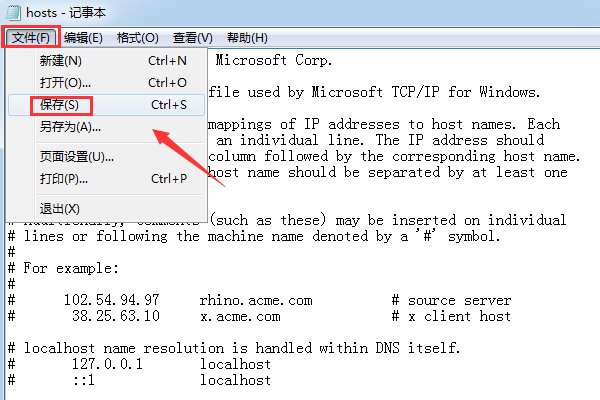Click the IP address 38.25.63.10

click(x=116, y=316)
